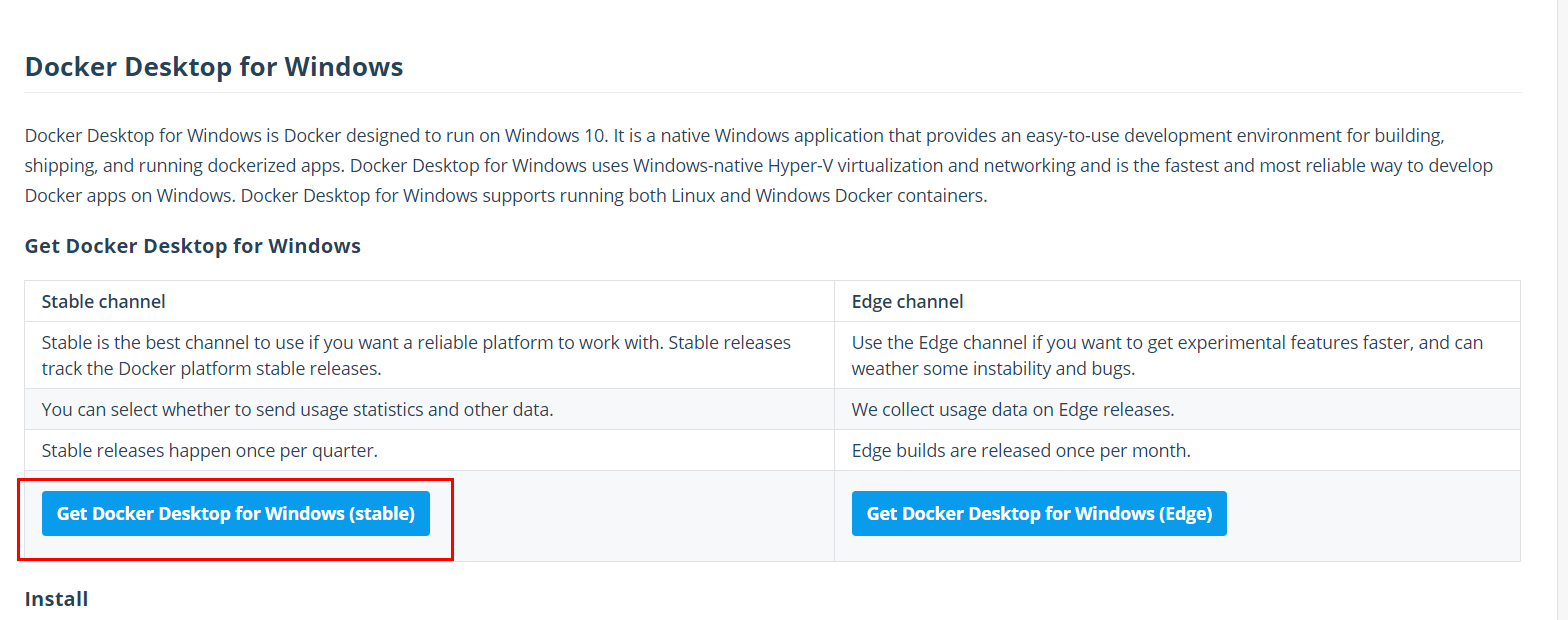Click the Edge channel column header
This screenshot has height=620, width=1568.
[x=1177, y=301]
